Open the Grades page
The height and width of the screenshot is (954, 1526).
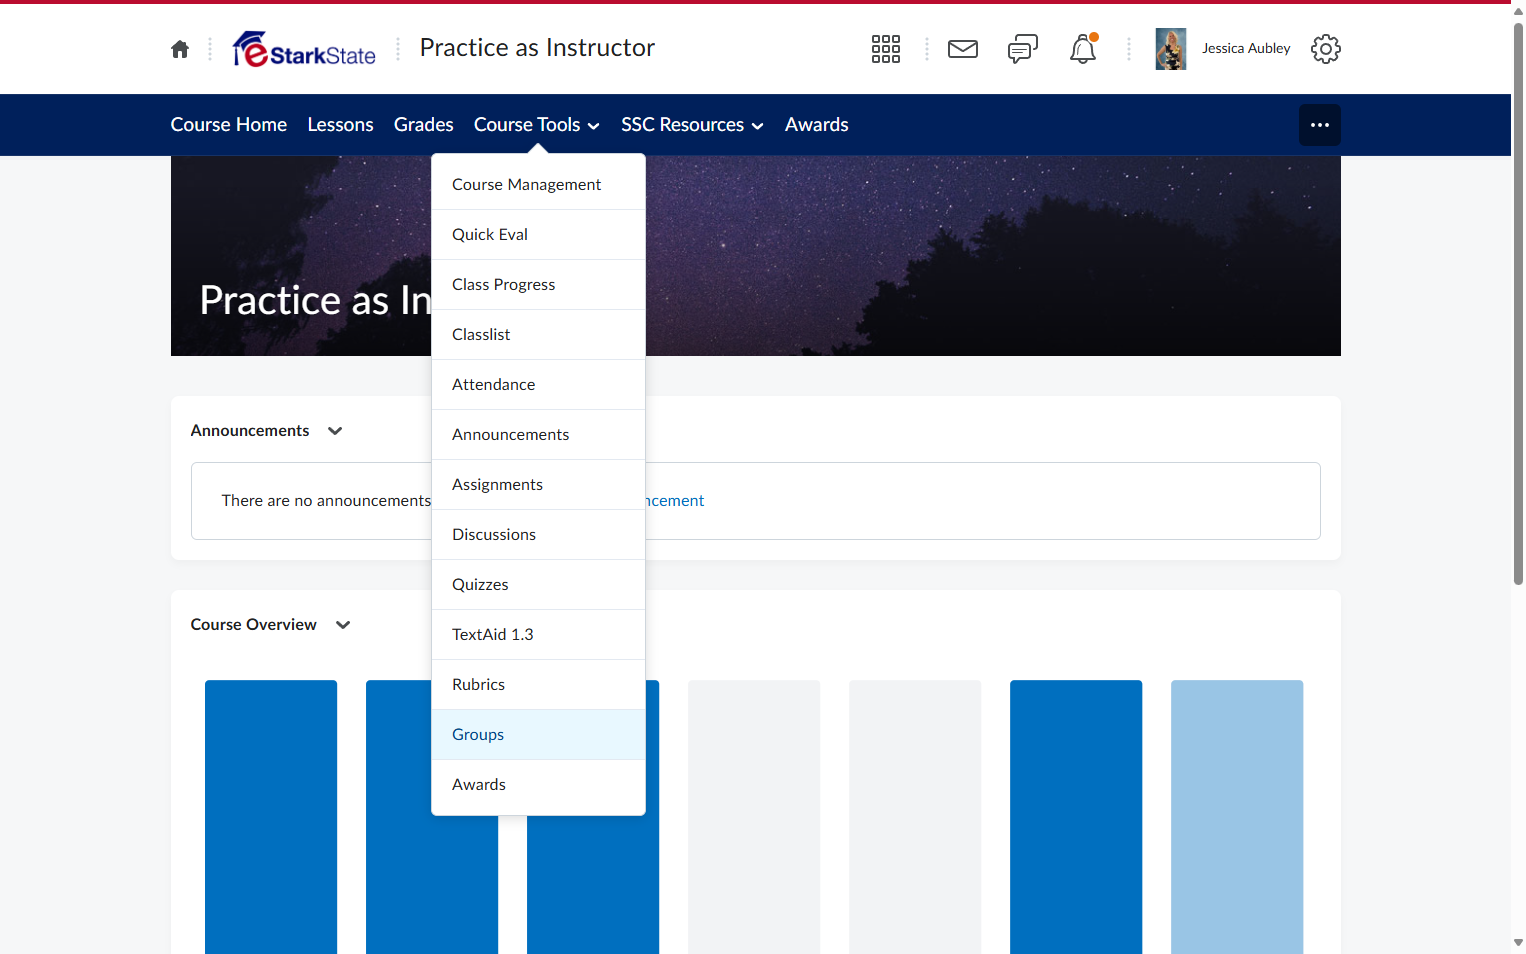pyautogui.click(x=424, y=125)
